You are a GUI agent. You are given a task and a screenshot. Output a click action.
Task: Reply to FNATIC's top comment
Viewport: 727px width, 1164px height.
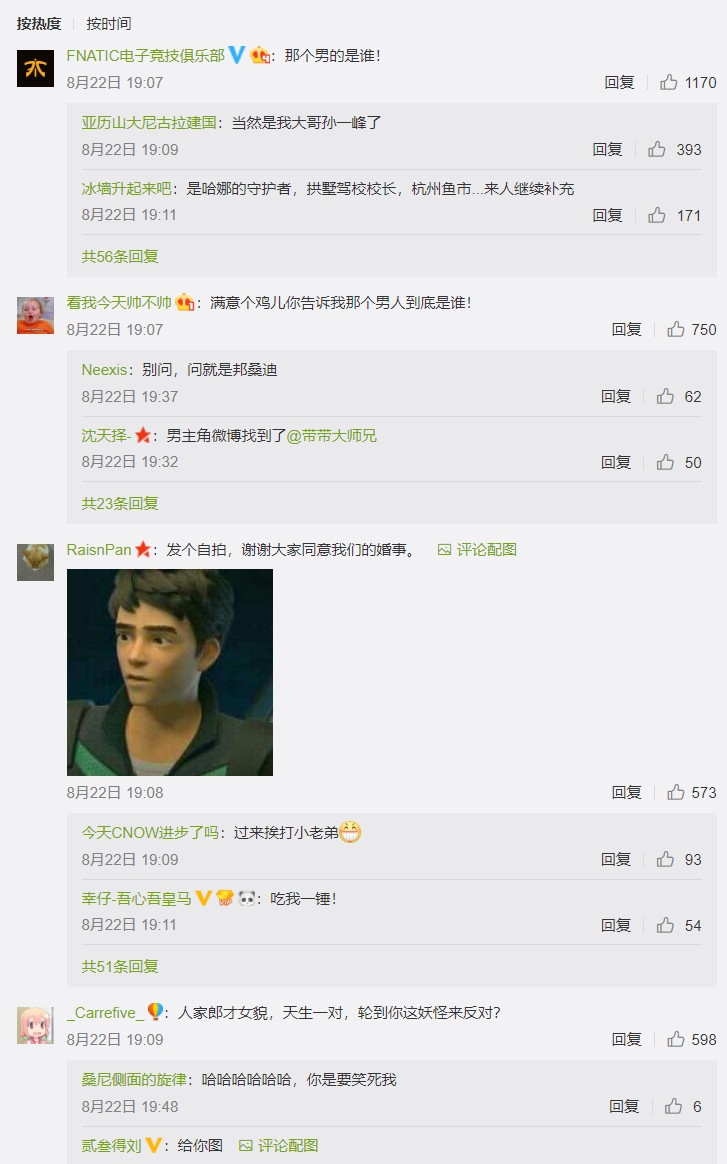click(x=619, y=83)
